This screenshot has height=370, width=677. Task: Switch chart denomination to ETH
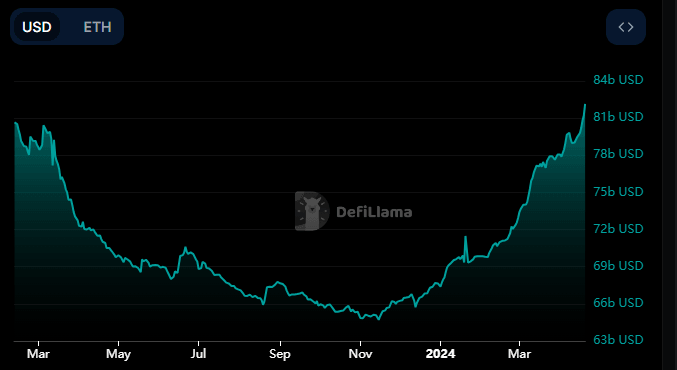pyautogui.click(x=97, y=27)
